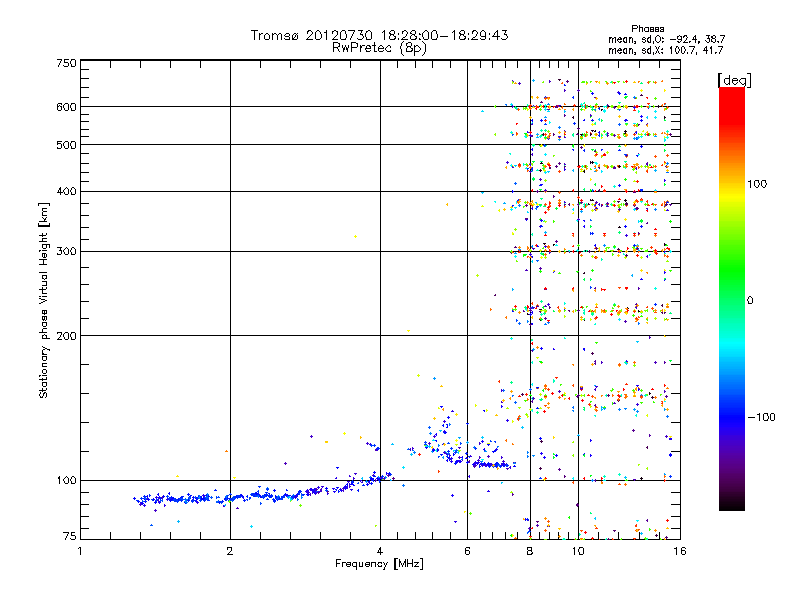Click the x-axis tick label "2"
The width and height of the screenshot is (800, 600).
click(230, 551)
